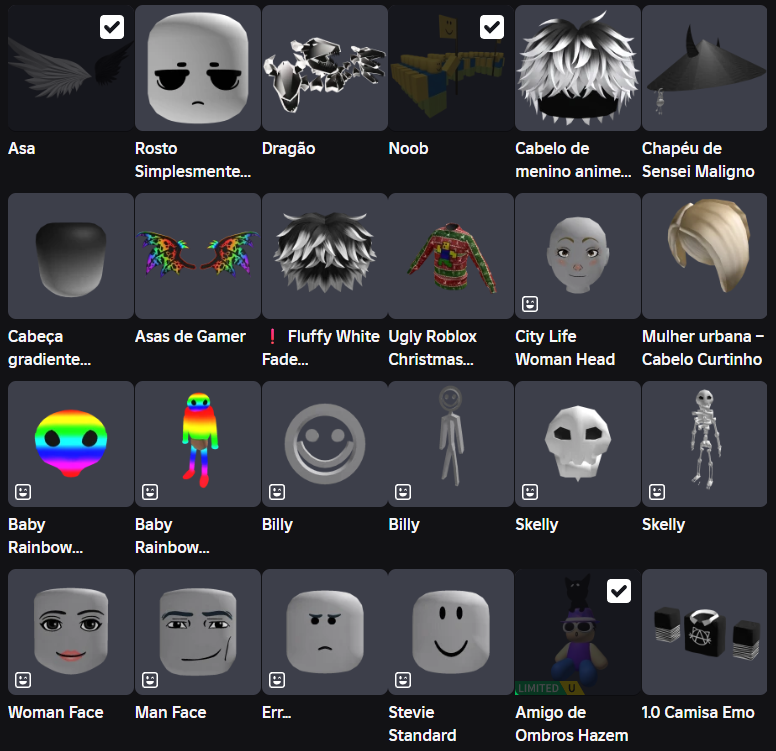Open the Rosto Simplesmente... item name

pyautogui.click(x=193, y=160)
